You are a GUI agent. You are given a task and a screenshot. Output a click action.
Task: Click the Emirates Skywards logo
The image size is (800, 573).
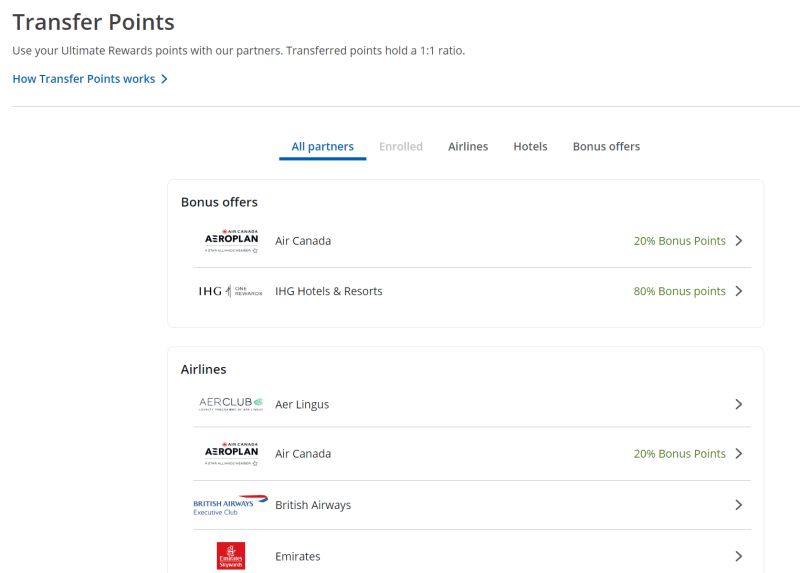(x=231, y=556)
